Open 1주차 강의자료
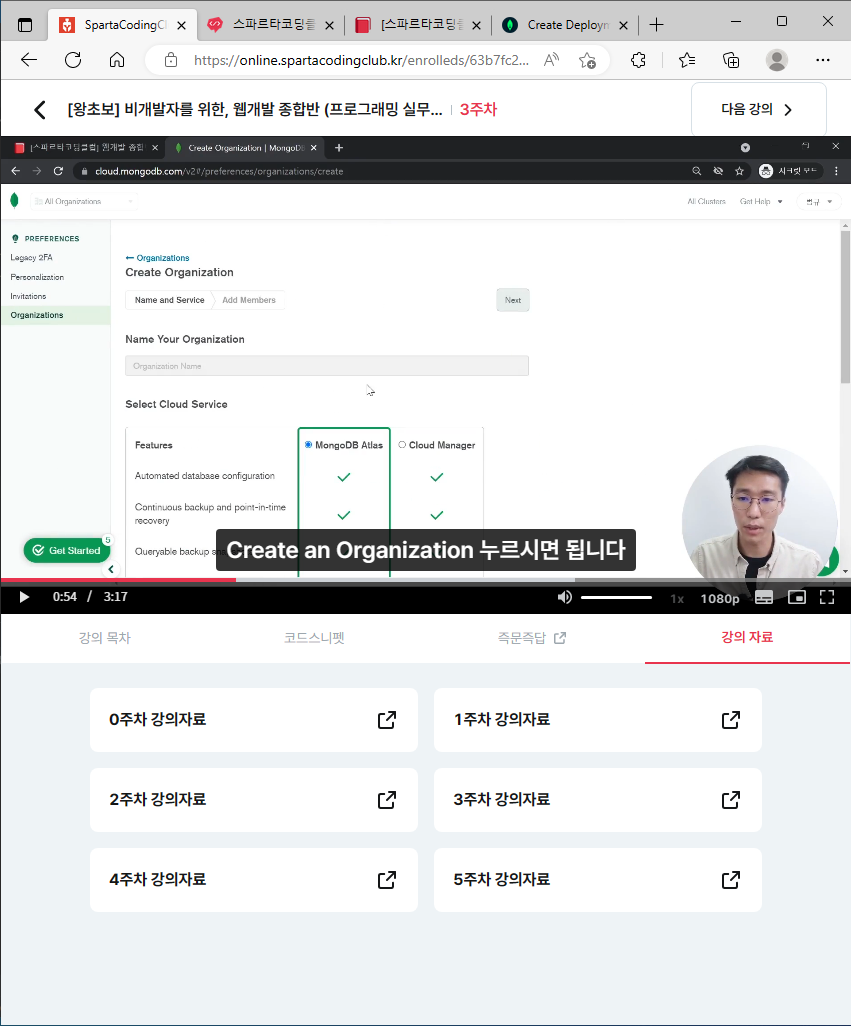 tap(598, 720)
